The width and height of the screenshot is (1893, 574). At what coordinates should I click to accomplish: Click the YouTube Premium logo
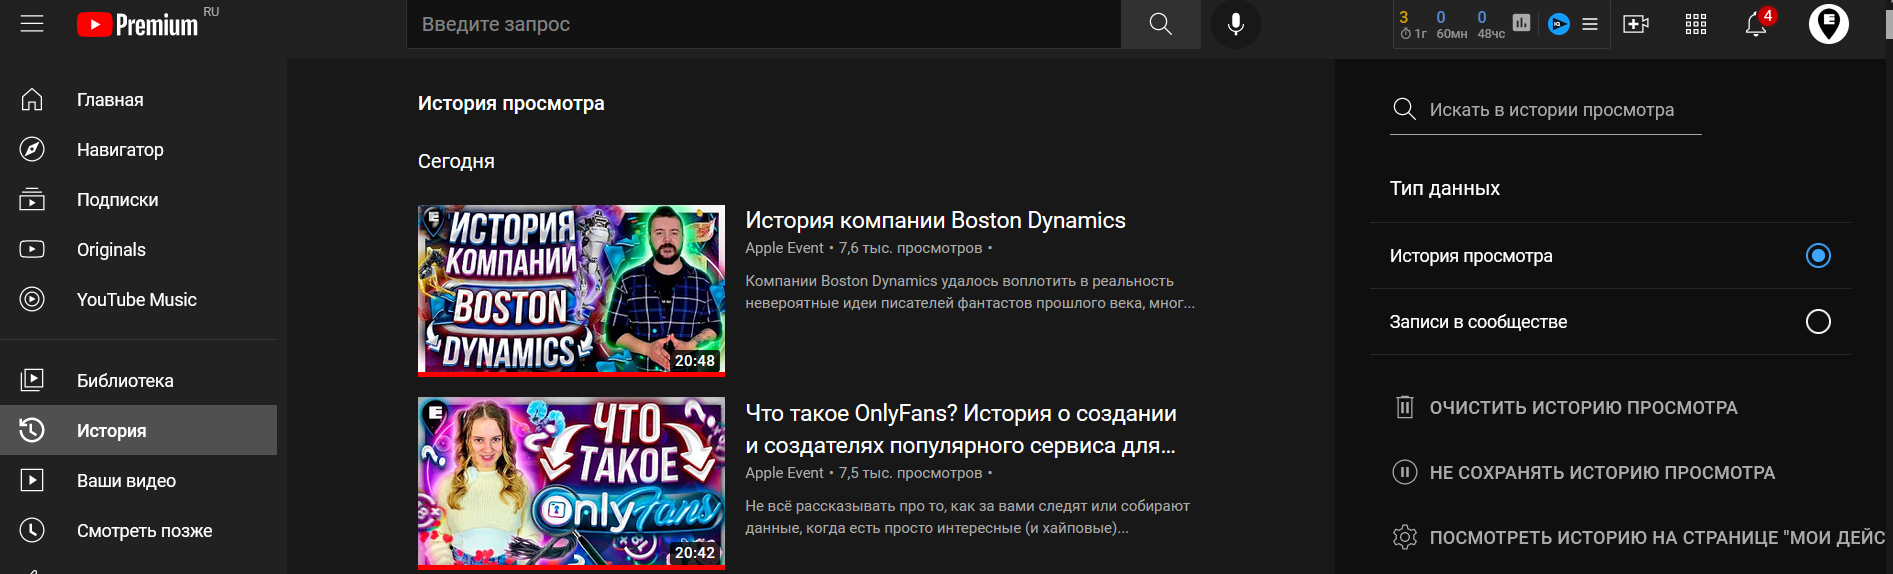(138, 25)
